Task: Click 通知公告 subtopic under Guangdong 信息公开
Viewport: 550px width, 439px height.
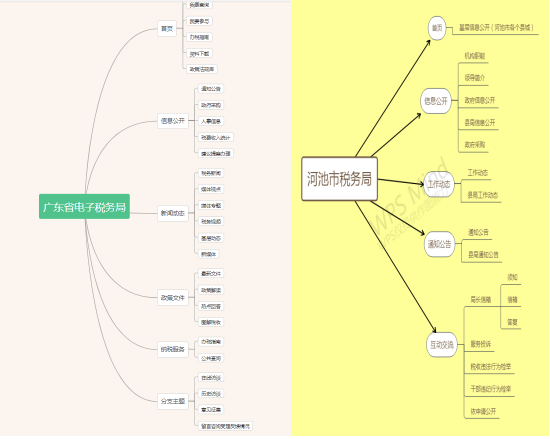Action: point(211,89)
